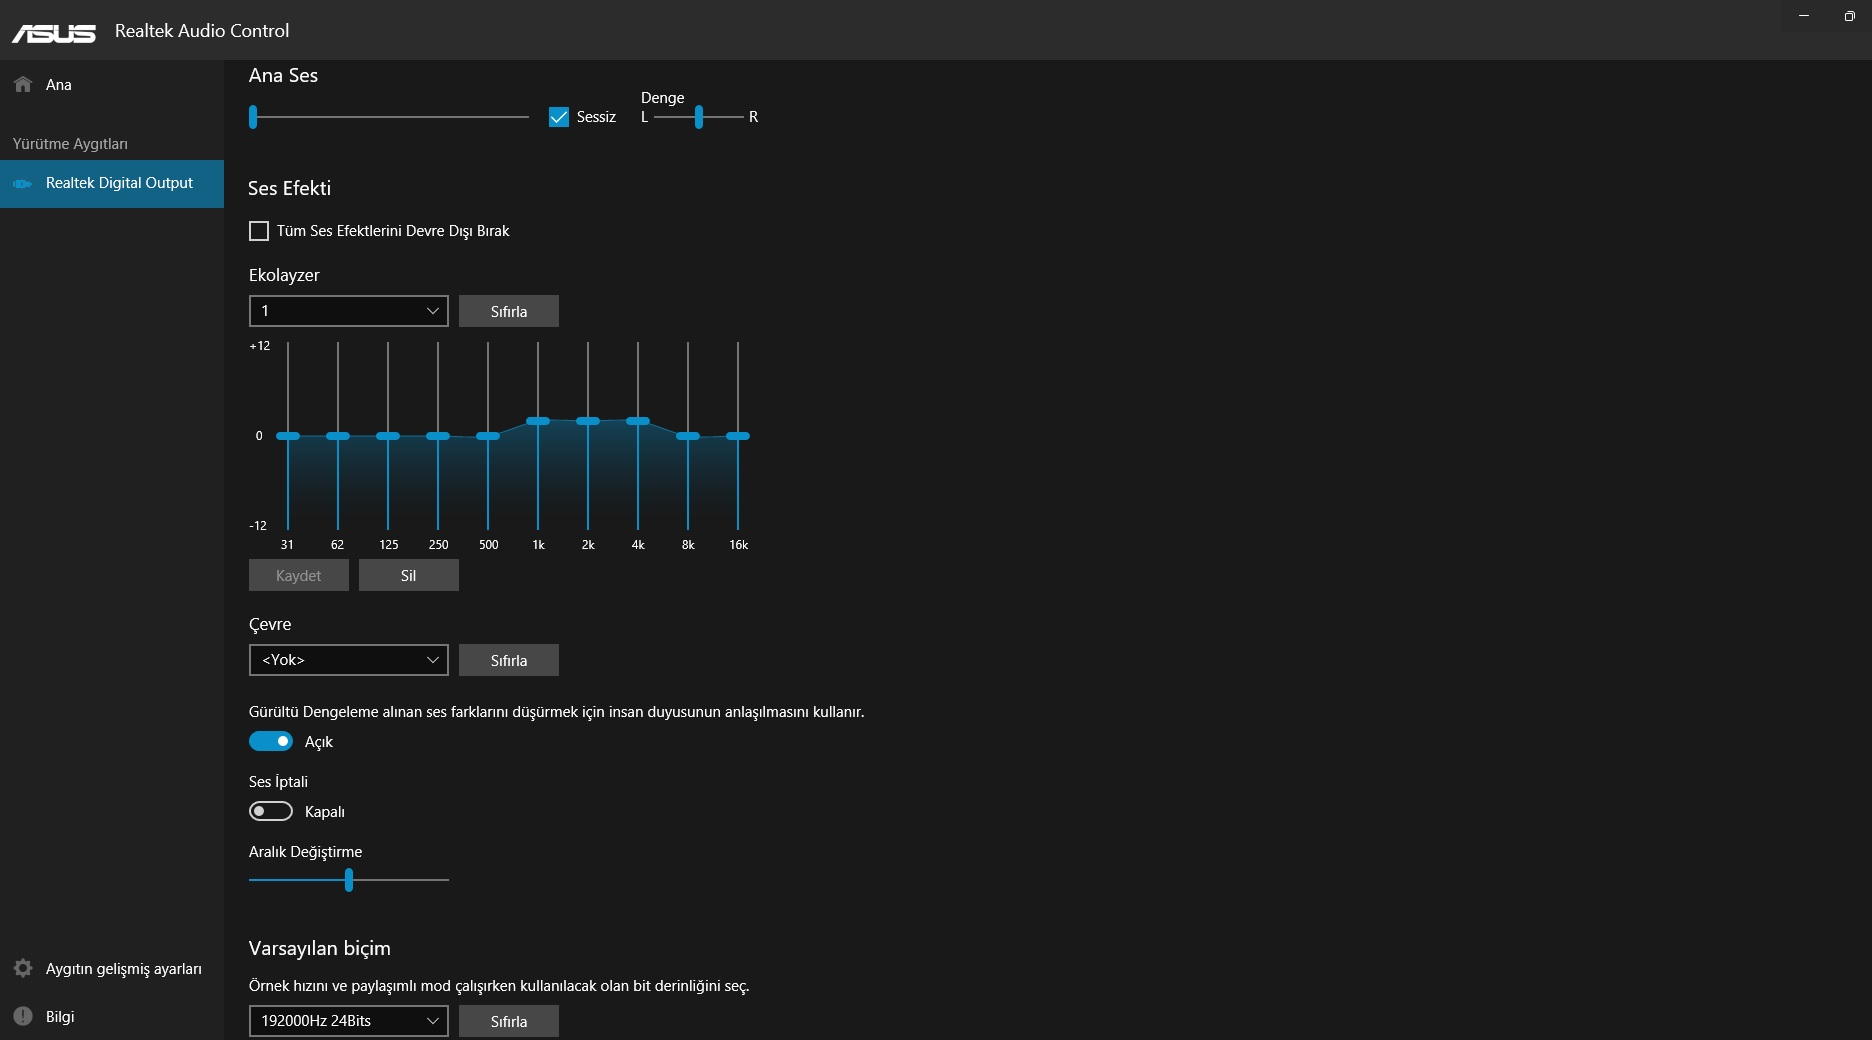Open the 192000Hz 24Bits format dropdown

pyautogui.click(x=349, y=1021)
